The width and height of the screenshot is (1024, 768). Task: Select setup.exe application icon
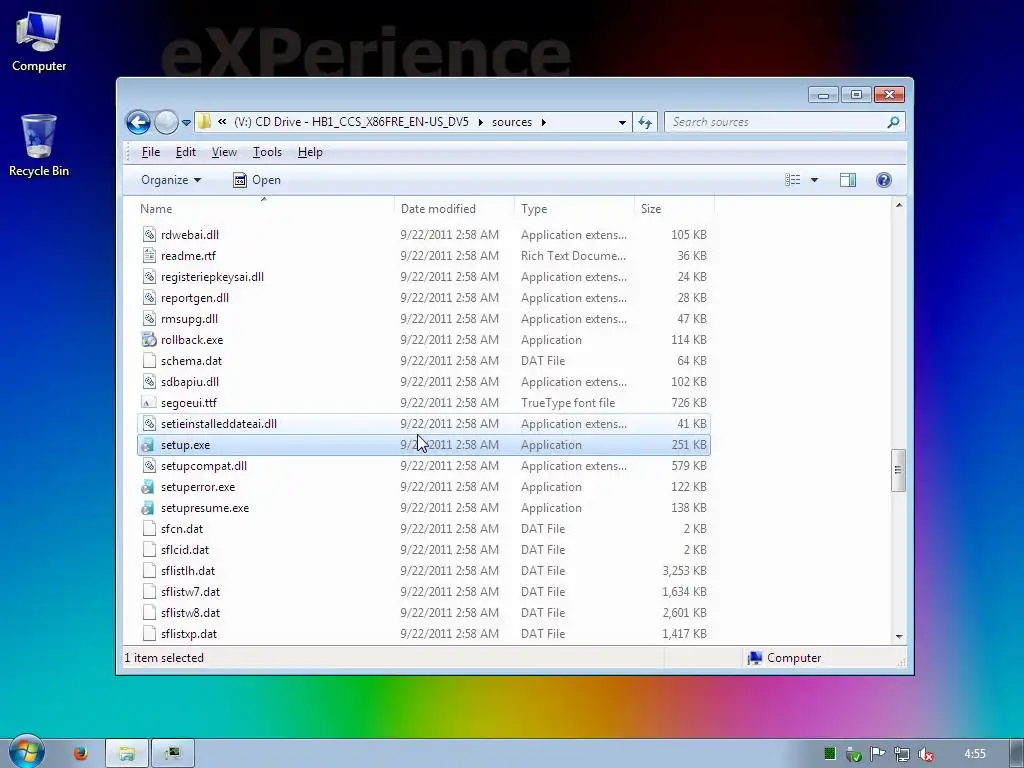coord(149,445)
